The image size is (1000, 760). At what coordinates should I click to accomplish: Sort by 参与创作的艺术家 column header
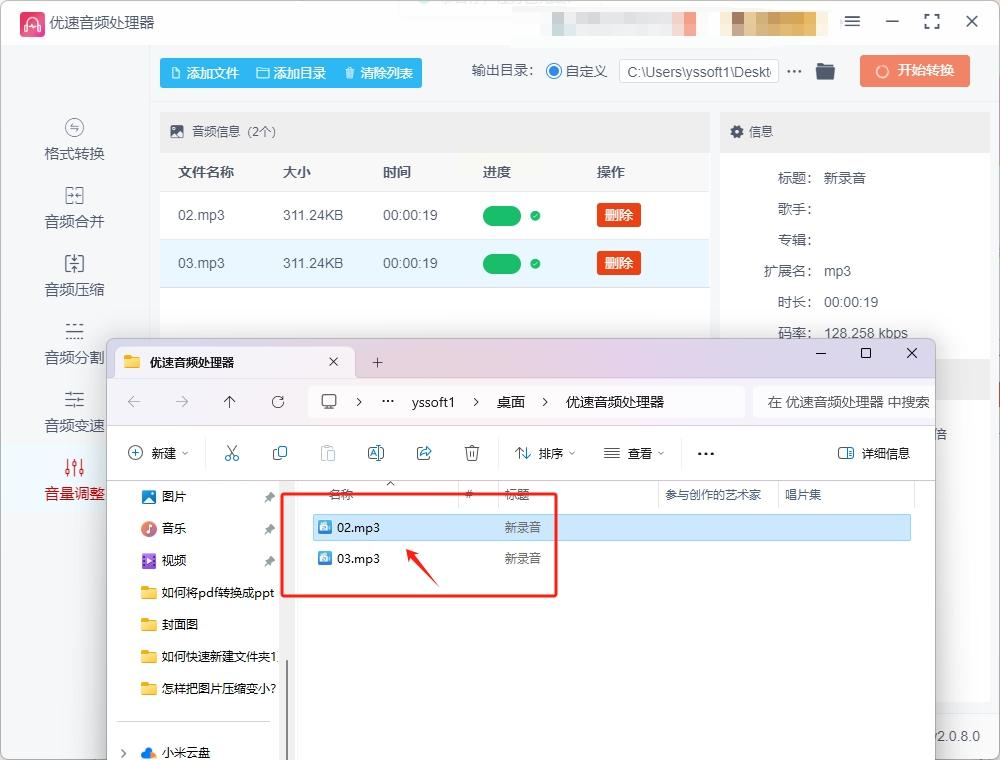[713, 495]
